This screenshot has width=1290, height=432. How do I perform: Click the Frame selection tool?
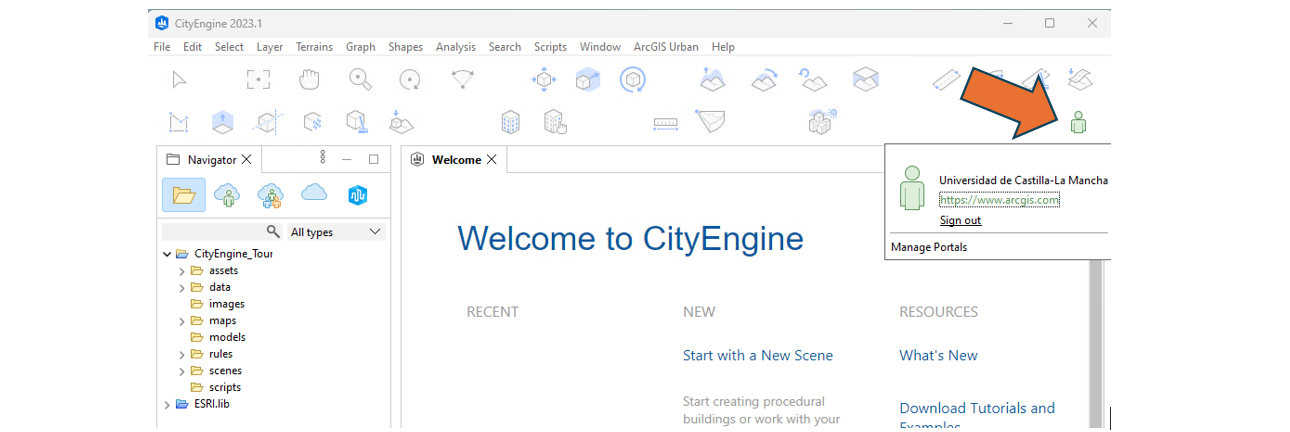click(x=258, y=79)
